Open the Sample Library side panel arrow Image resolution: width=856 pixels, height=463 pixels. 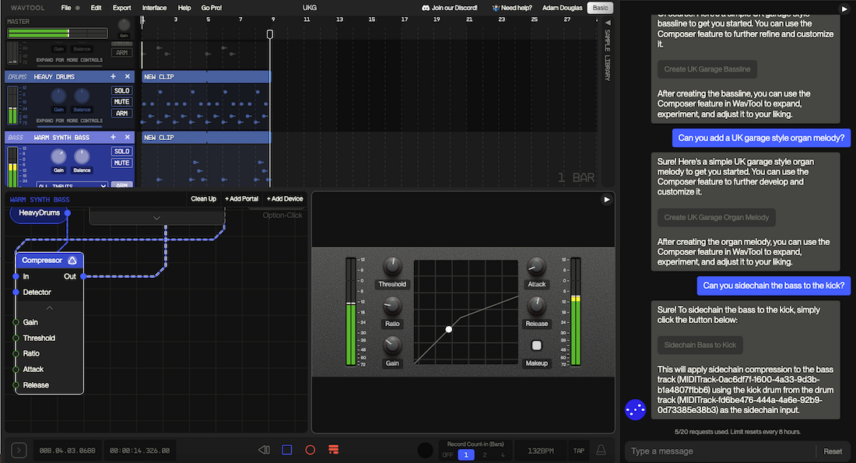point(608,23)
